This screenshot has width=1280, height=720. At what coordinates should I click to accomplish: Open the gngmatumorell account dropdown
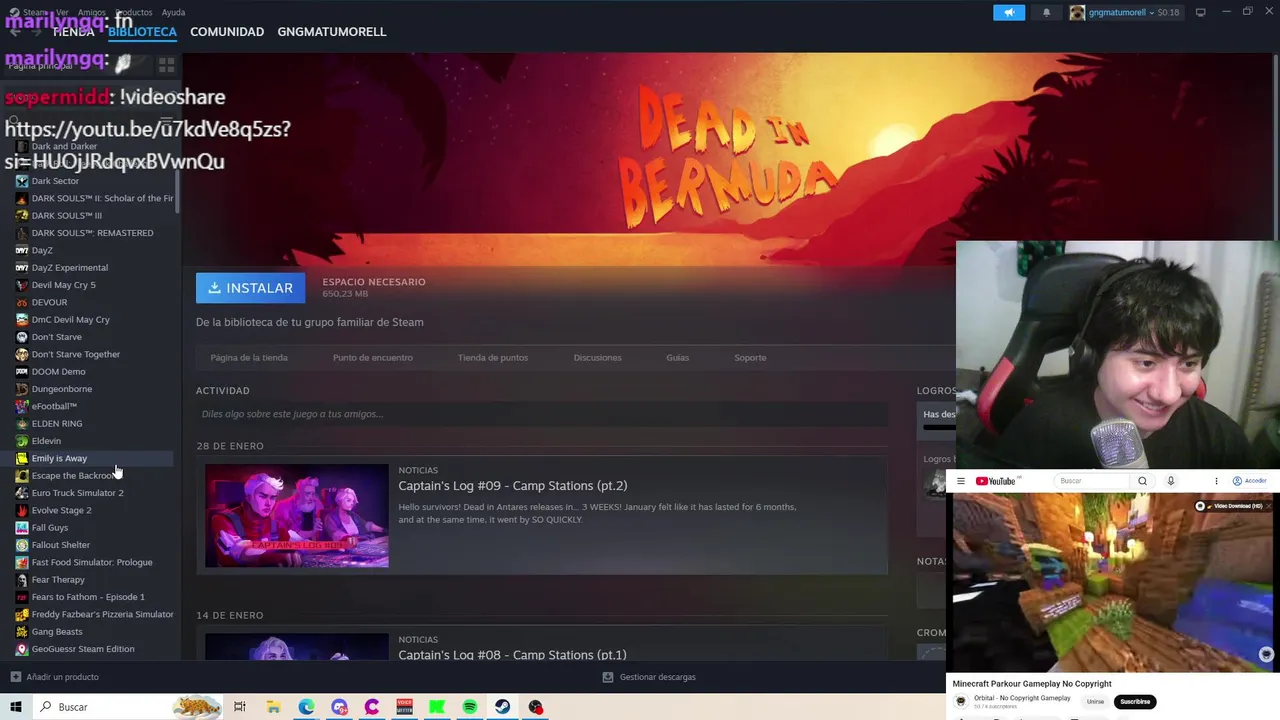click(x=1125, y=12)
